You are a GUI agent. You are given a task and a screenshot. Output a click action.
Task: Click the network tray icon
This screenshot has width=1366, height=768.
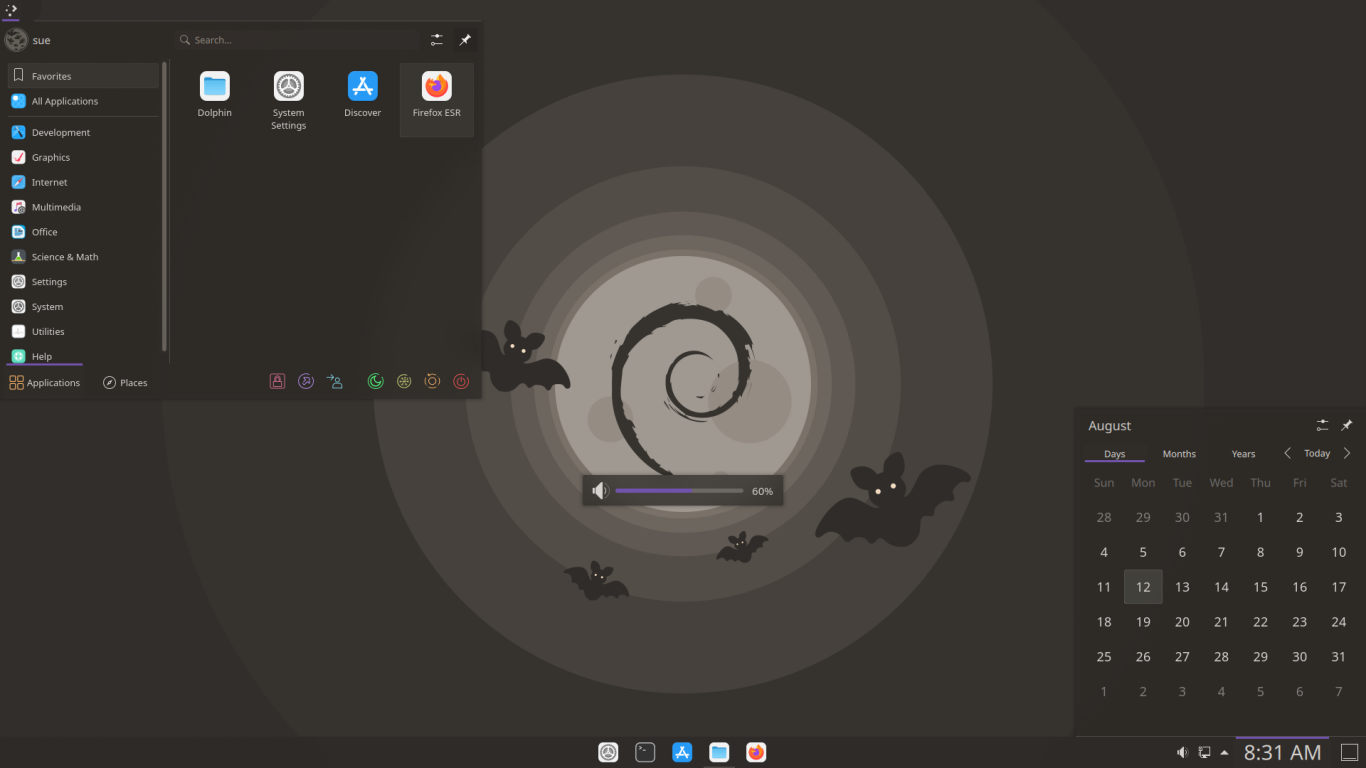[1204, 752]
